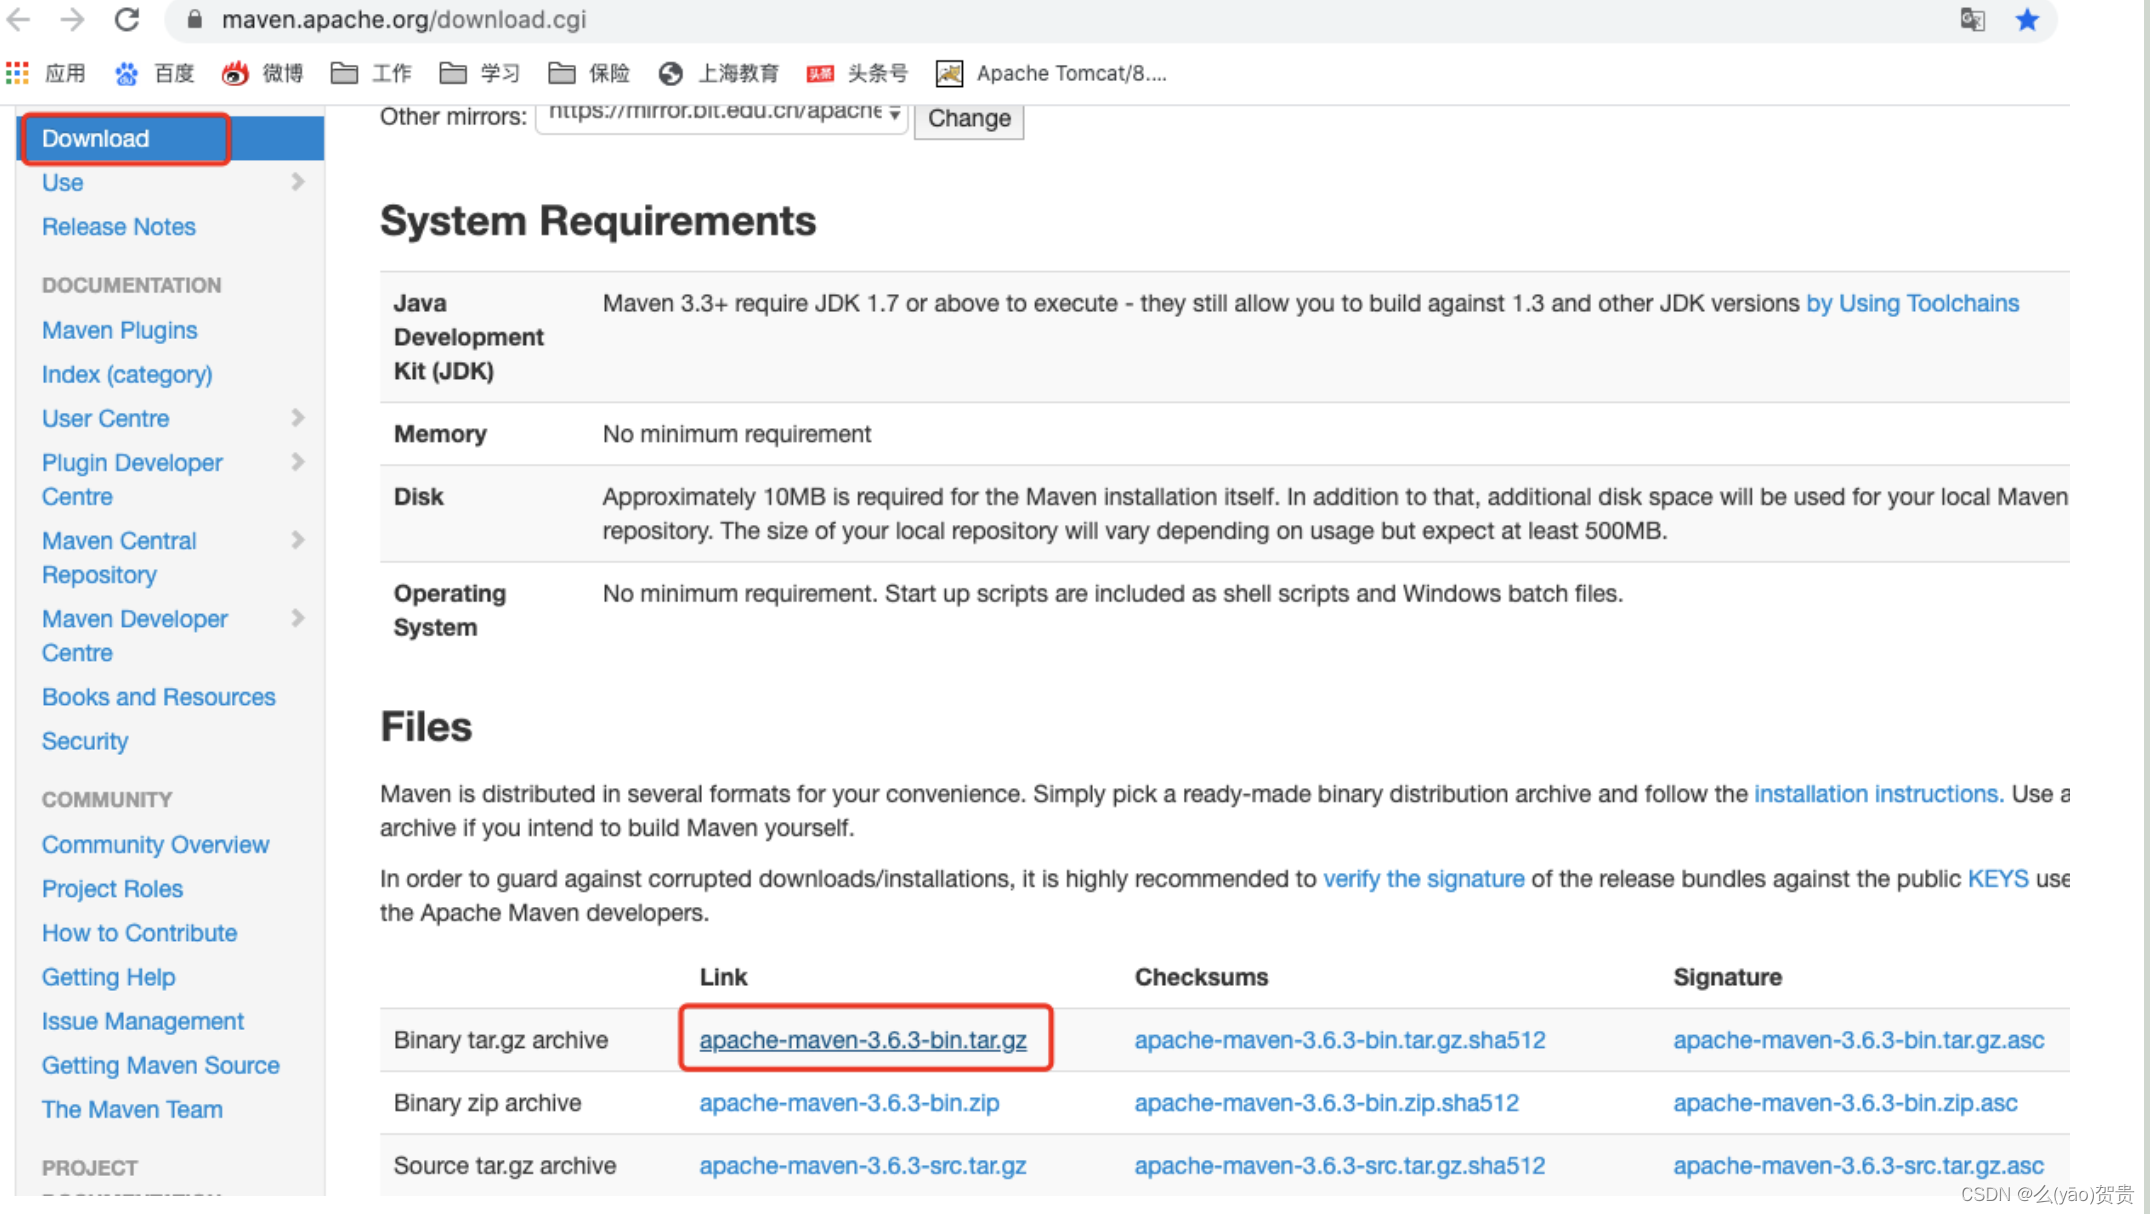This screenshot has height=1214, width=2150.
Task: Open the Apache Tomcat/8 bookmark
Action: tap(1051, 73)
